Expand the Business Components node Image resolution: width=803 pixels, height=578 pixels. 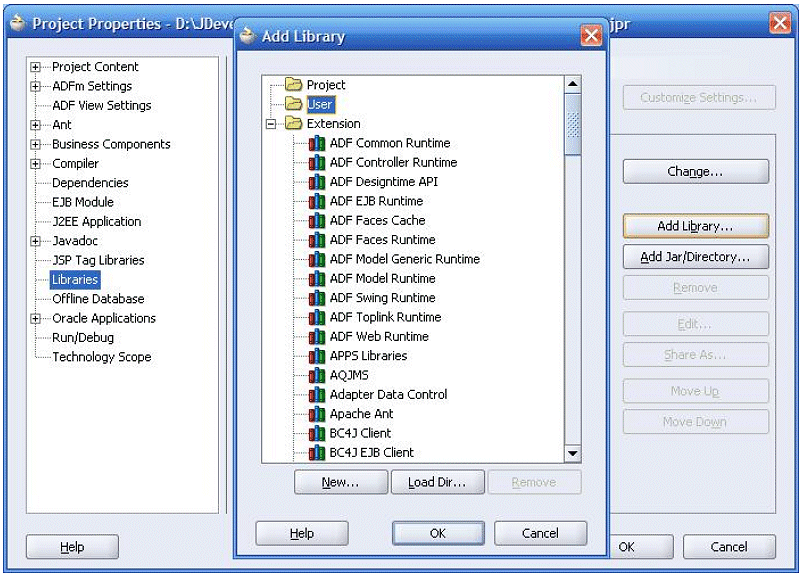pyautogui.click(x=35, y=144)
